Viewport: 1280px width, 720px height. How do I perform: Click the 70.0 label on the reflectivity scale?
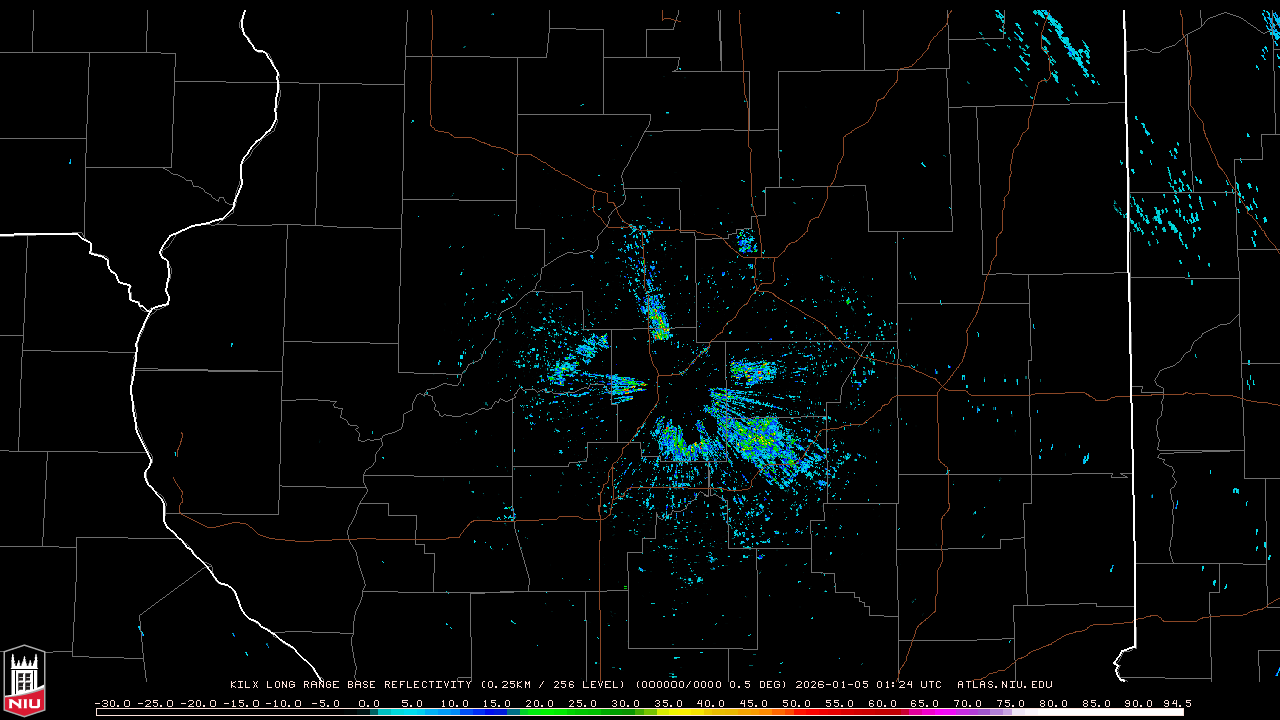click(x=968, y=703)
